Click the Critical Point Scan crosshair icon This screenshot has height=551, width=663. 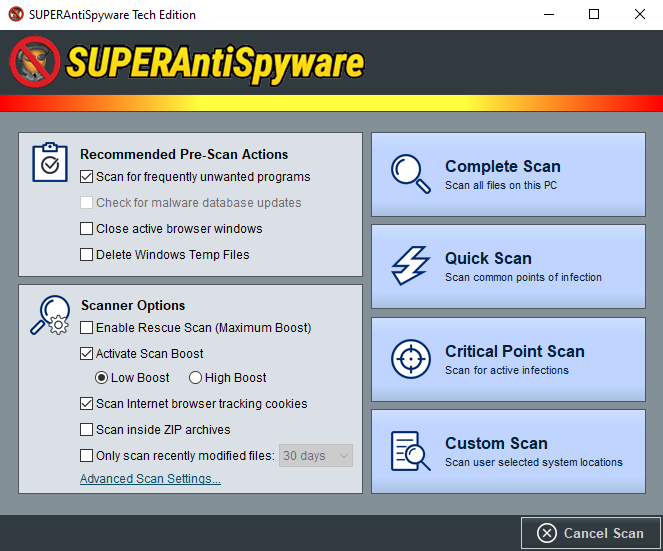point(410,359)
